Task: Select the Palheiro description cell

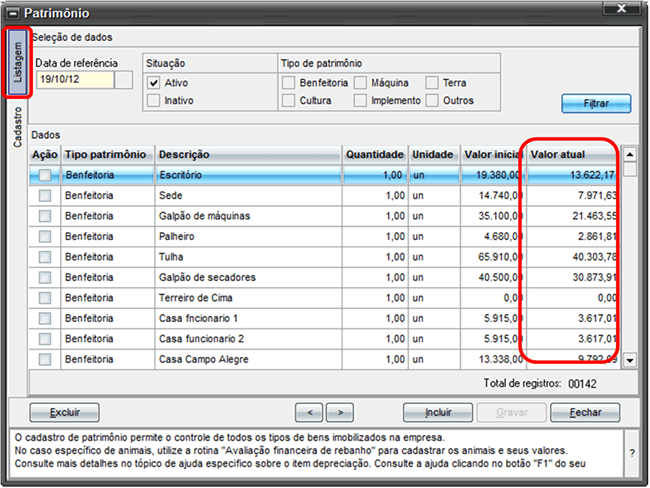Action: (x=249, y=236)
